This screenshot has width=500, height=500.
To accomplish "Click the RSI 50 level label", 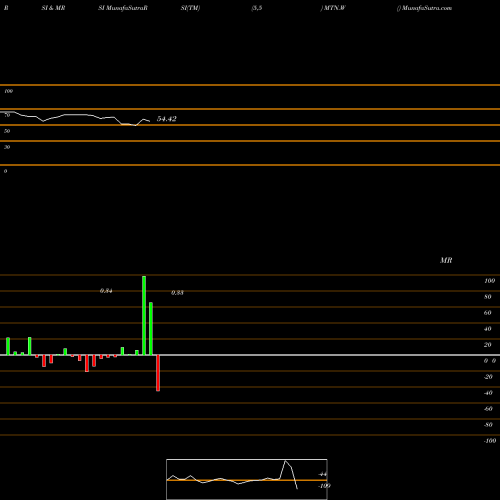I will click(7, 131).
